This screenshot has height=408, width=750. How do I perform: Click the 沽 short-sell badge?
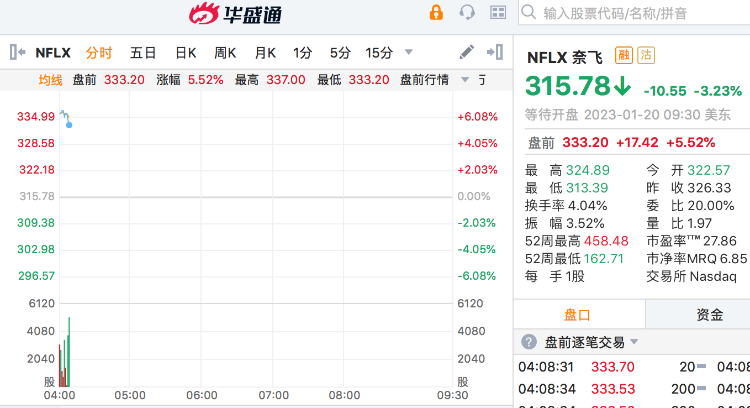pyautogui.click(x=646, y=55)
